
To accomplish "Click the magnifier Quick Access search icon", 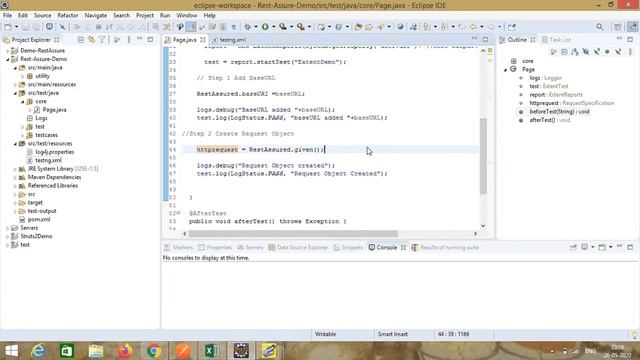I will pyautogui.click(x=600, y=27).
